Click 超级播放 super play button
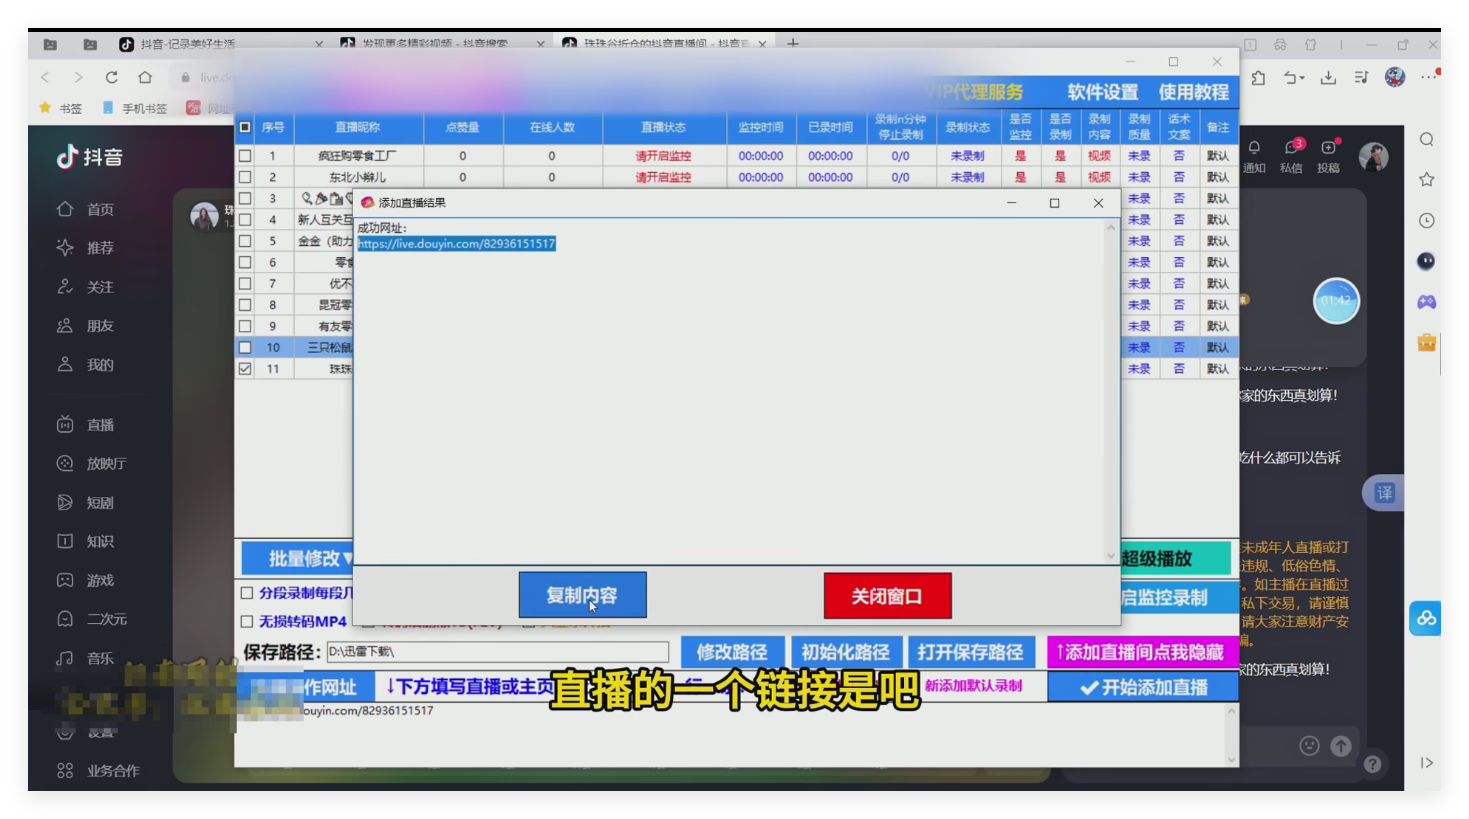The image size is (1469, 819). click(x=1176, y=558)
